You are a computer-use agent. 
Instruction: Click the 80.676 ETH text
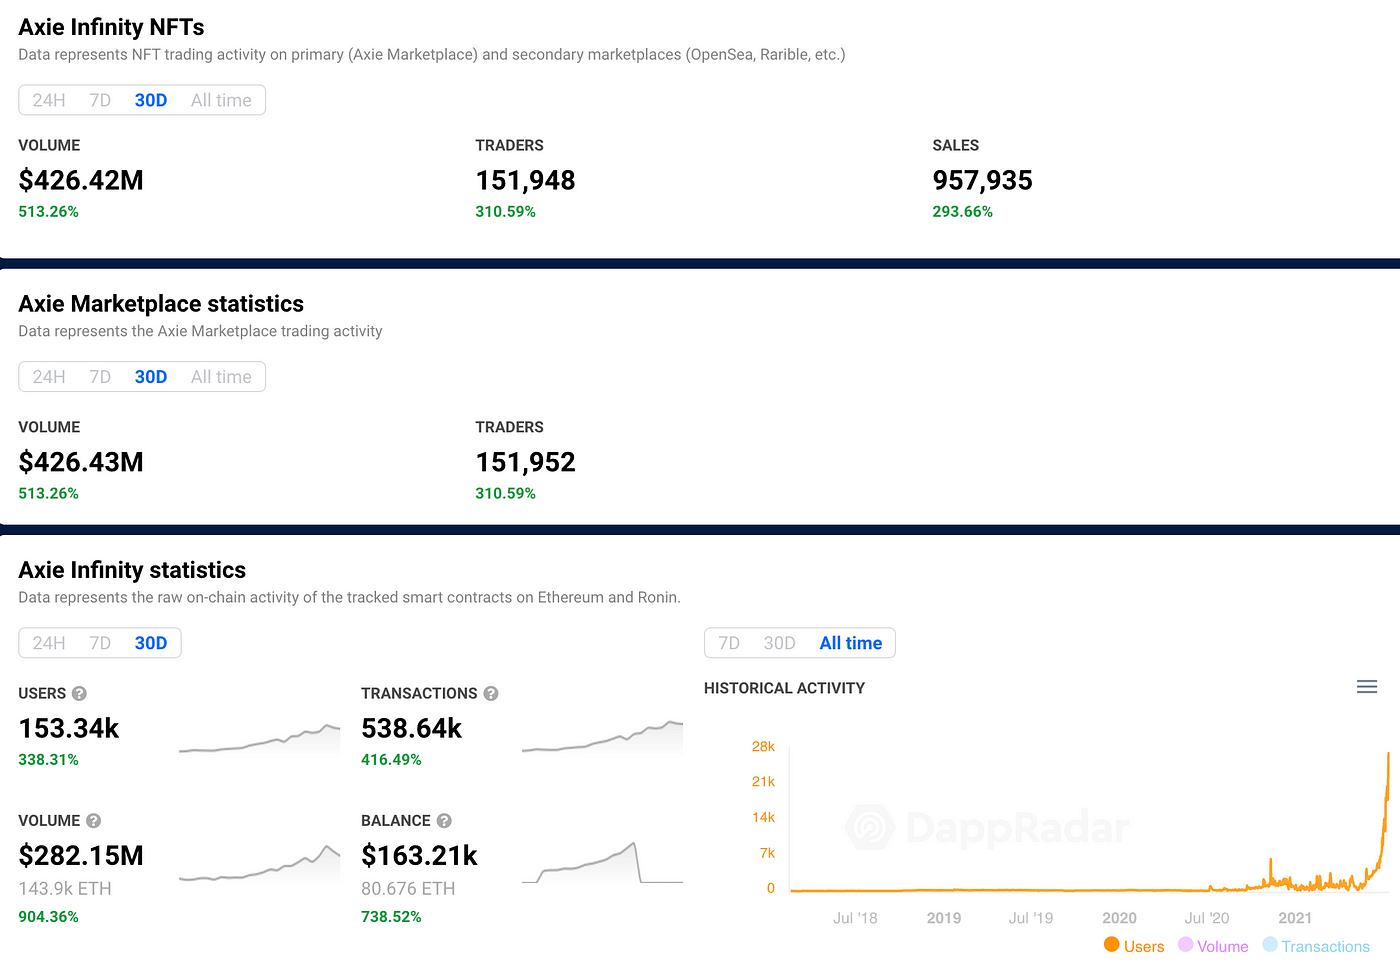[x=408, y=888]
